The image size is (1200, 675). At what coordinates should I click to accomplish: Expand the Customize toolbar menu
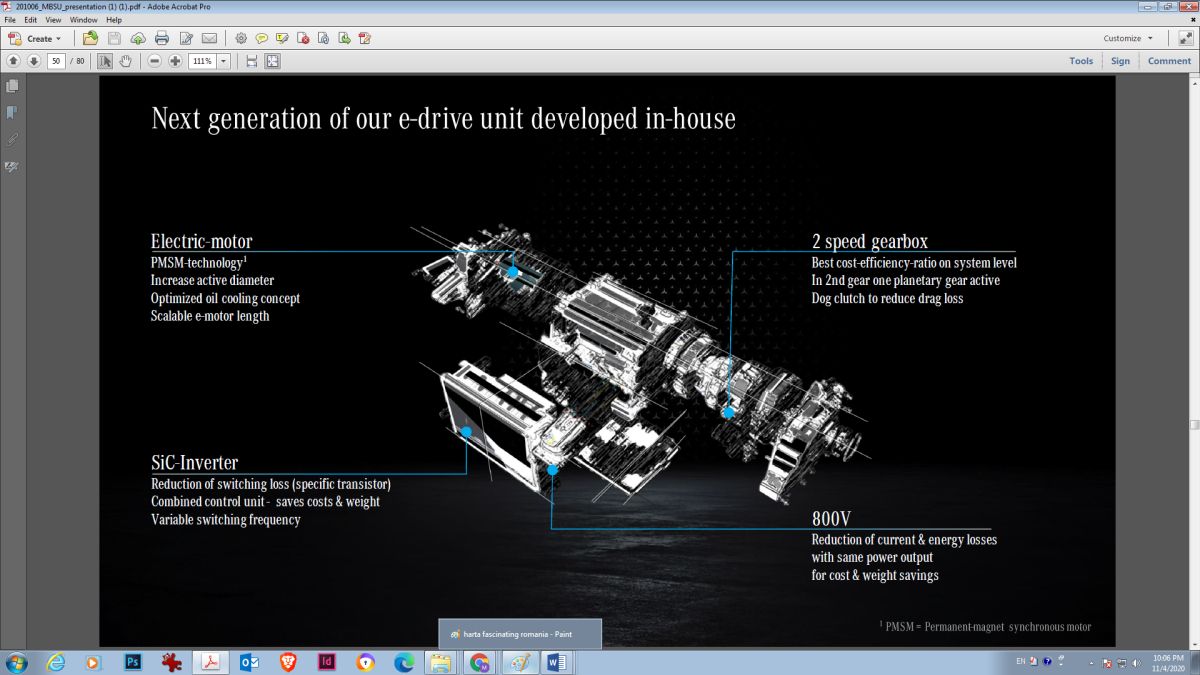point(1128,38)
